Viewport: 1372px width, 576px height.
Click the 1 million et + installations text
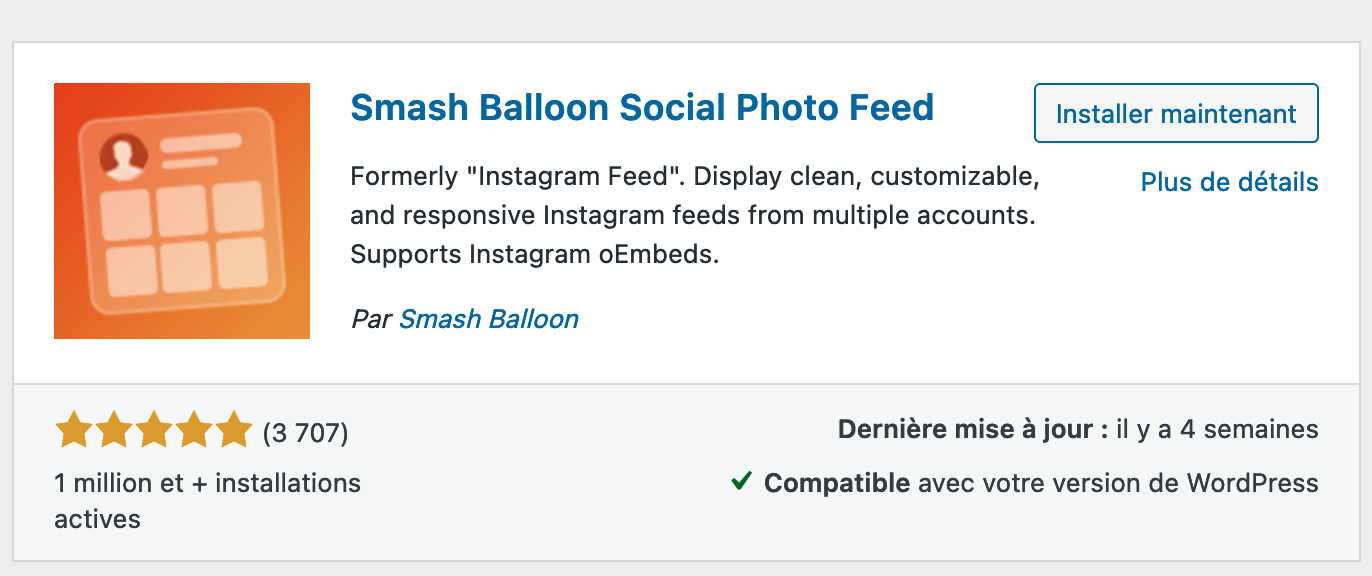coord(207,484)
